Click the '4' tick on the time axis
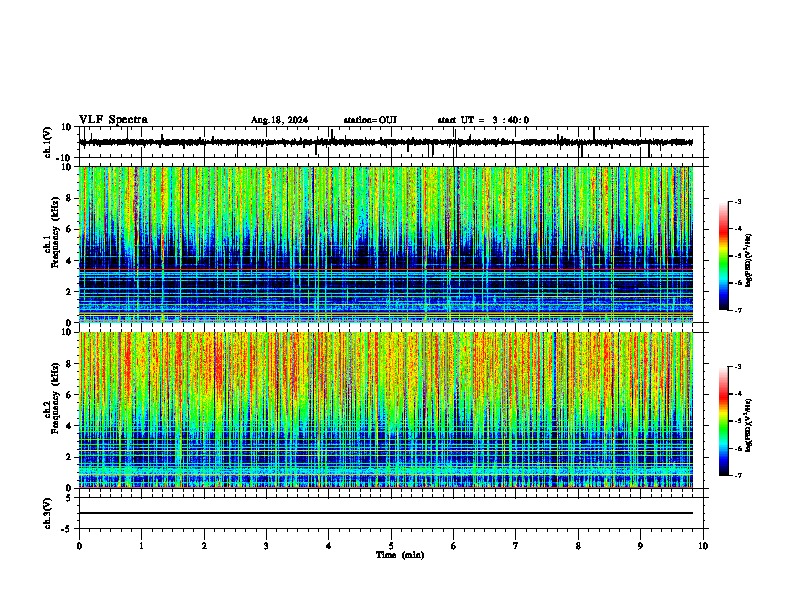The width and height of the screenshot is (792, 612). click(x=329, y=546)
